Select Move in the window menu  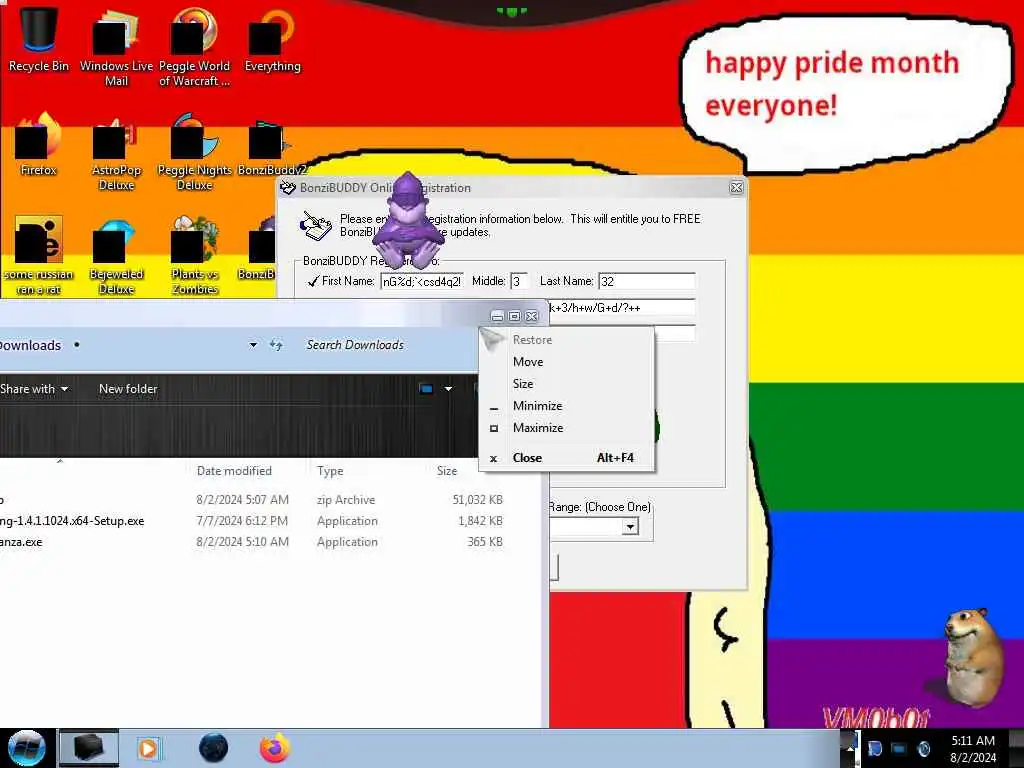[x=567, y=362]
